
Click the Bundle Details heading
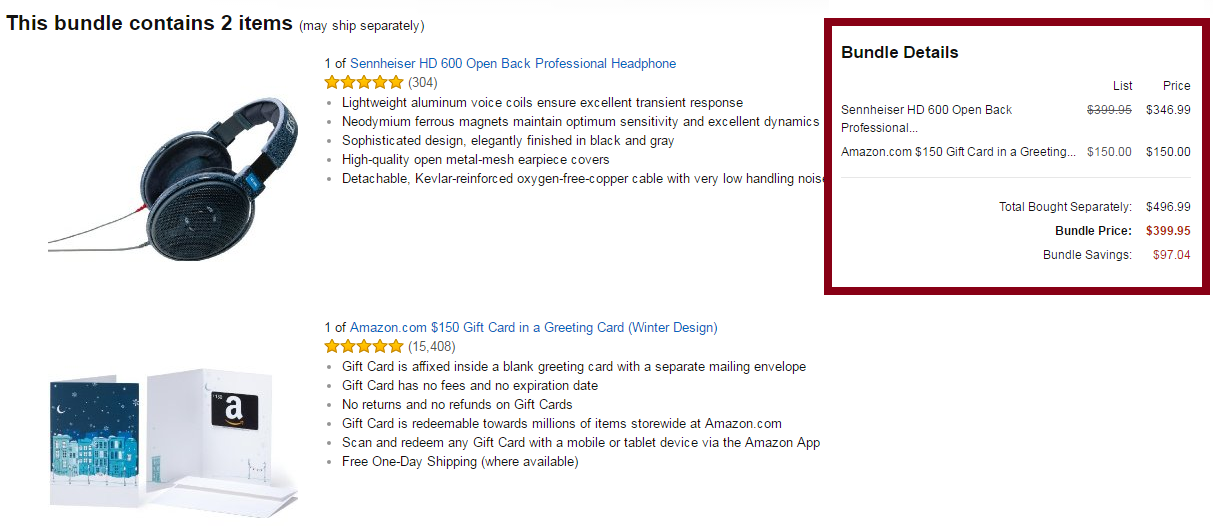899,52
